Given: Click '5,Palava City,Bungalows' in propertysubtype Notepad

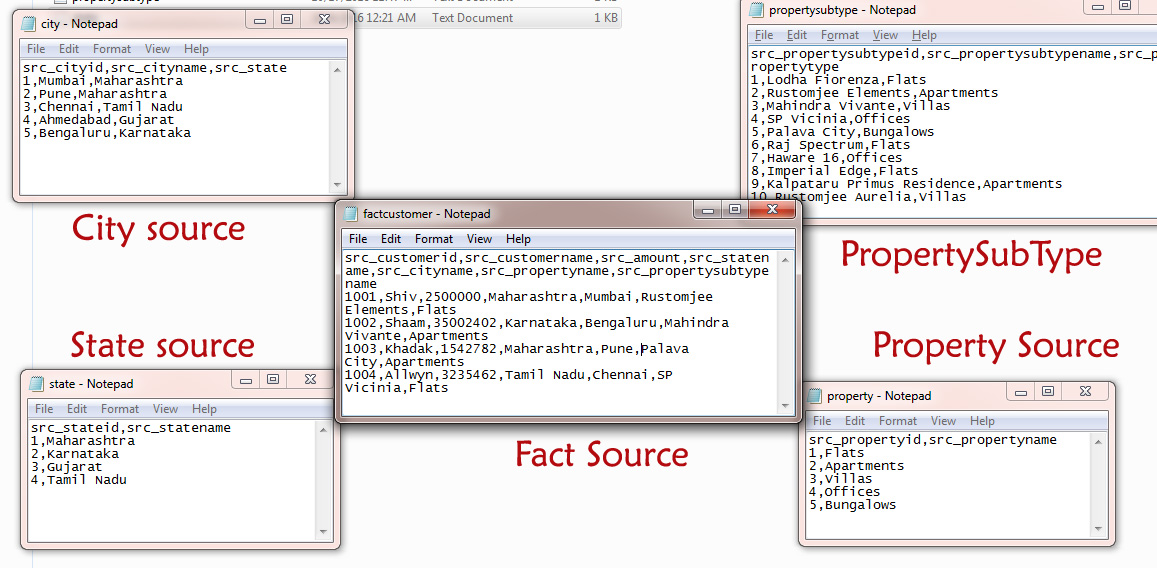Looking at the screenshot, I should [843, 132].
